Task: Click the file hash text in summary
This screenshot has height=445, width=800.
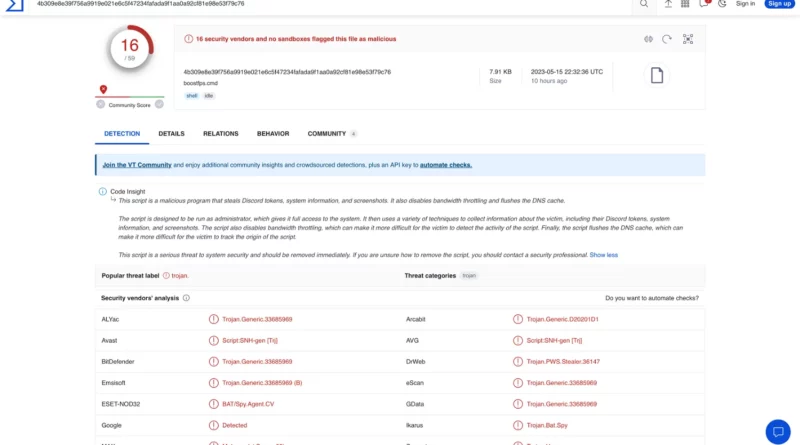Action: (287, 72)
